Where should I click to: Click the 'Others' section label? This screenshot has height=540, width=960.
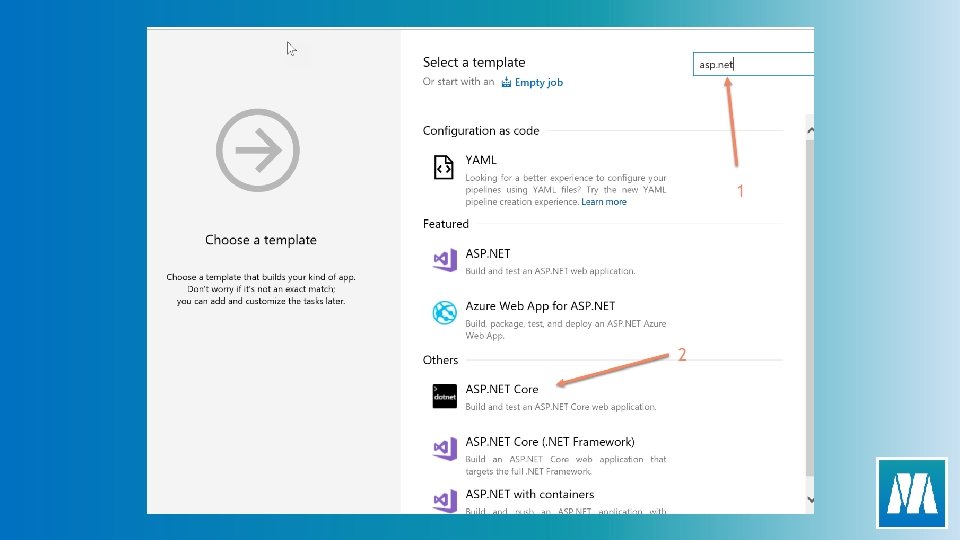point(440,360)
